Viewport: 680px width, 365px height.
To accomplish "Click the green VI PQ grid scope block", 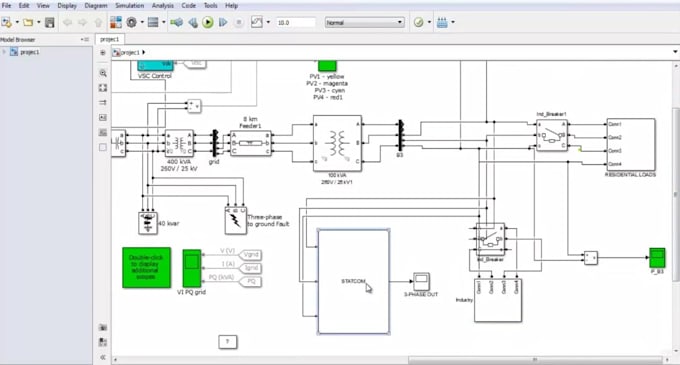I will 192,268.
